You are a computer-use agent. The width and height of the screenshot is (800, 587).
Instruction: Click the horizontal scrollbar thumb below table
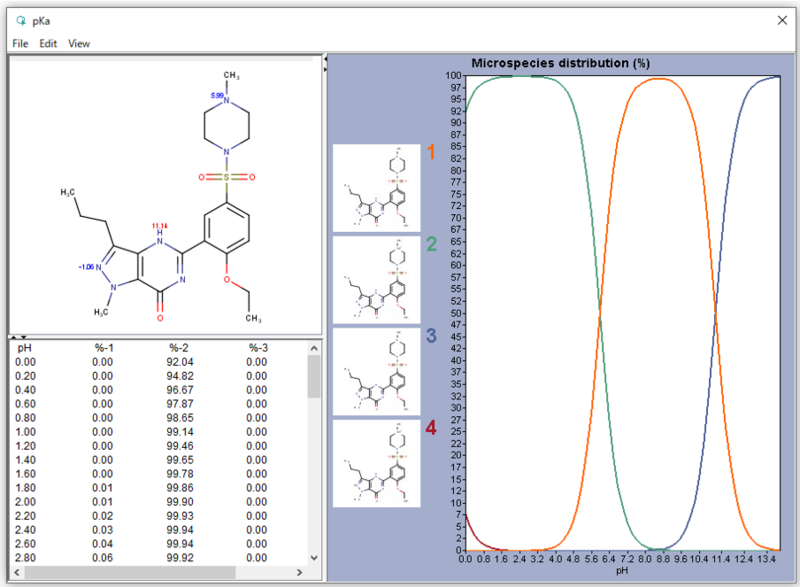click(130, 572)
